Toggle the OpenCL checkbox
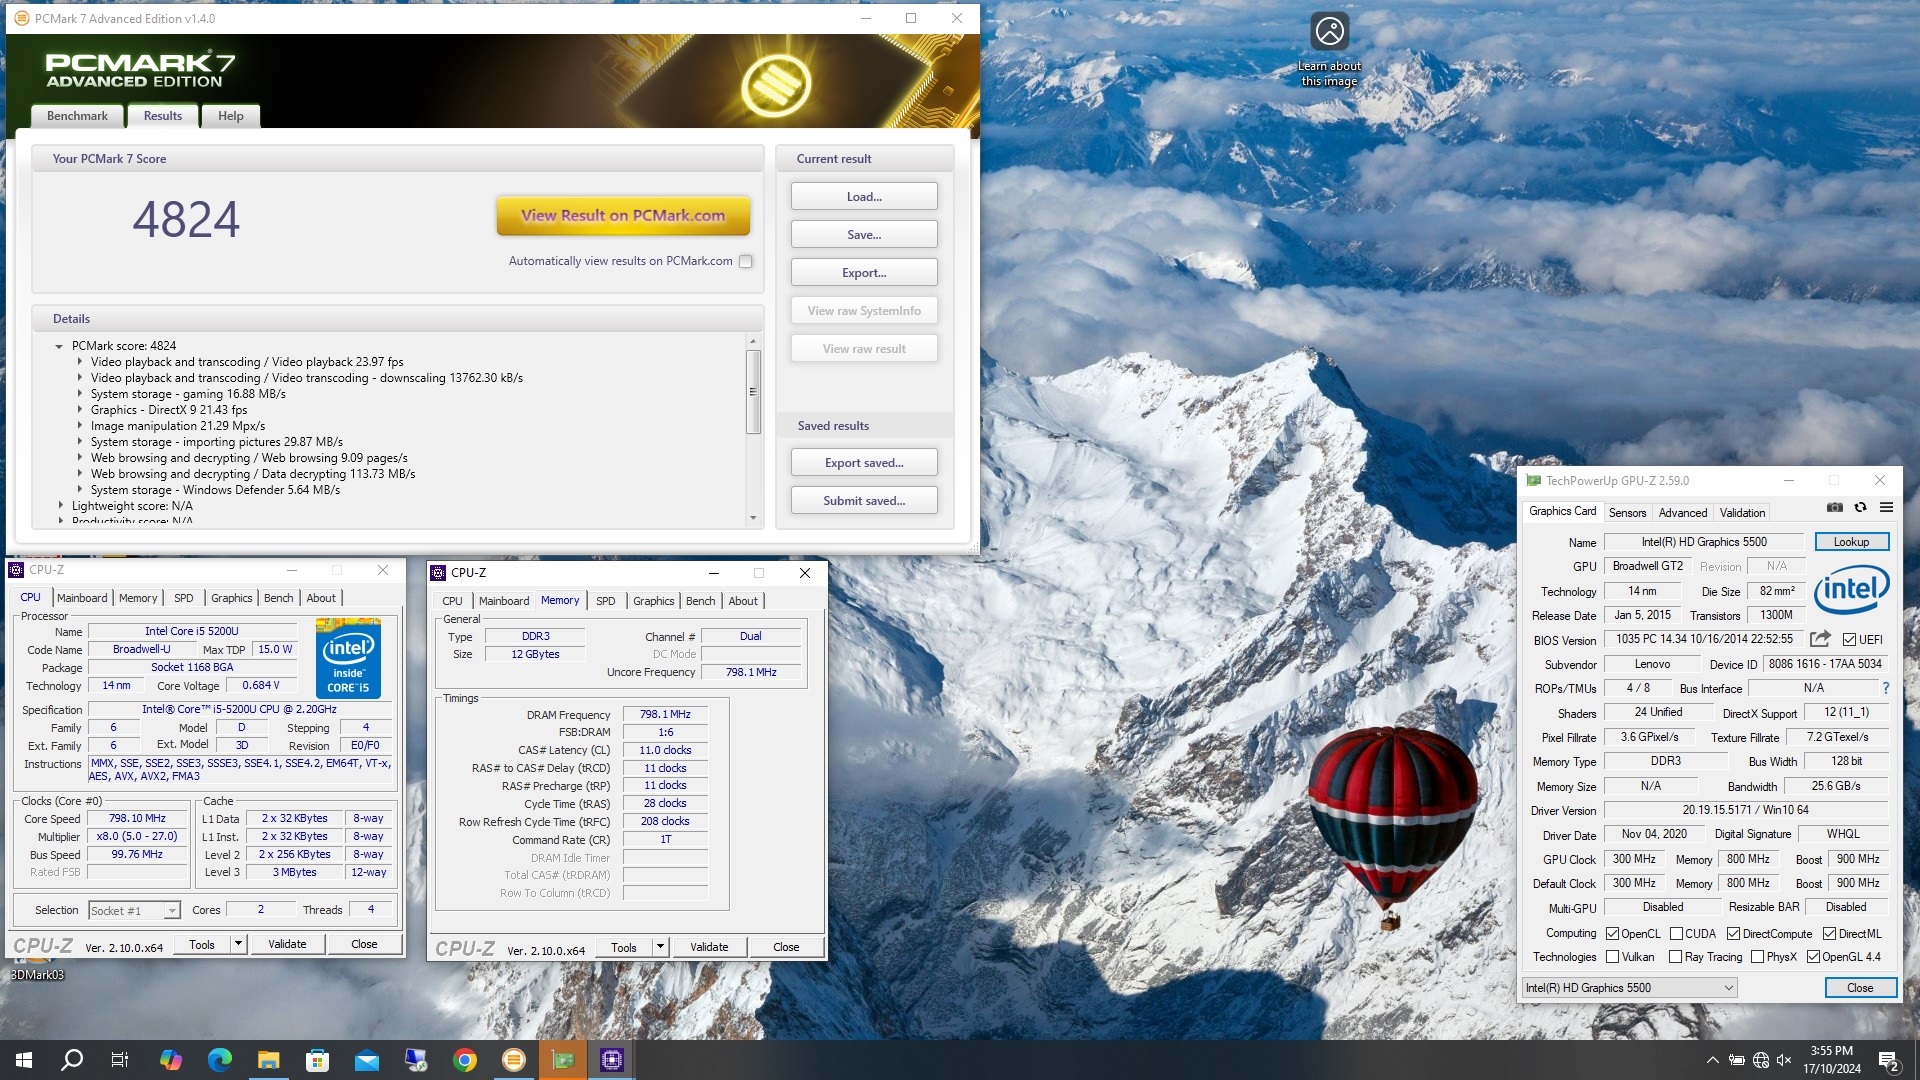1920x1080 pixels. 1612,934
